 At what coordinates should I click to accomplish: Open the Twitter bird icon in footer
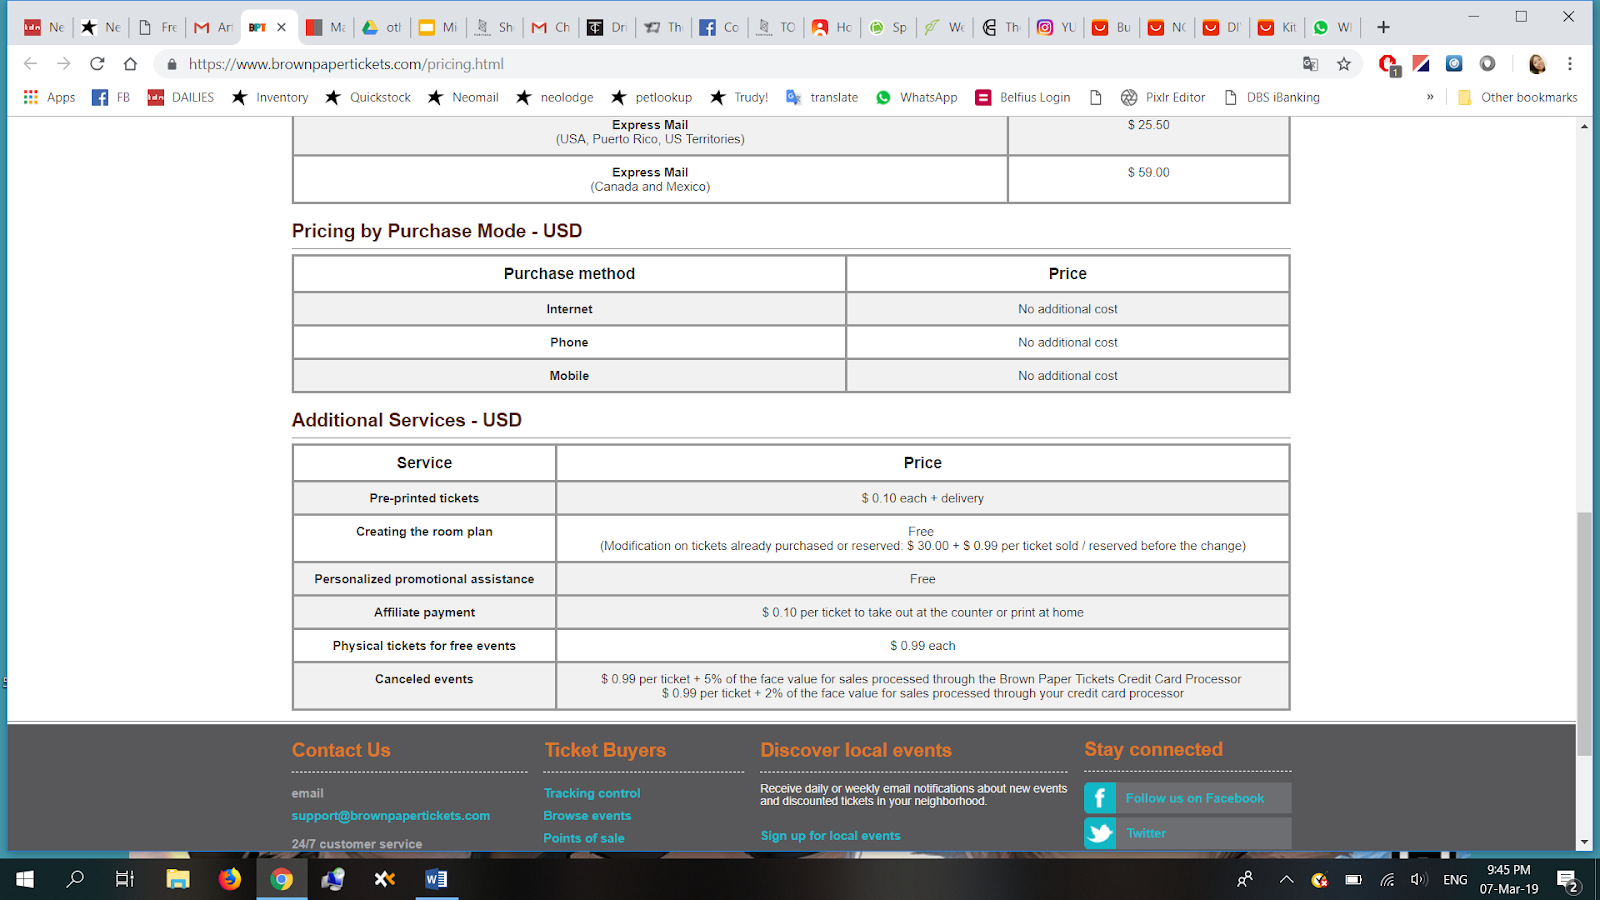1100,833
